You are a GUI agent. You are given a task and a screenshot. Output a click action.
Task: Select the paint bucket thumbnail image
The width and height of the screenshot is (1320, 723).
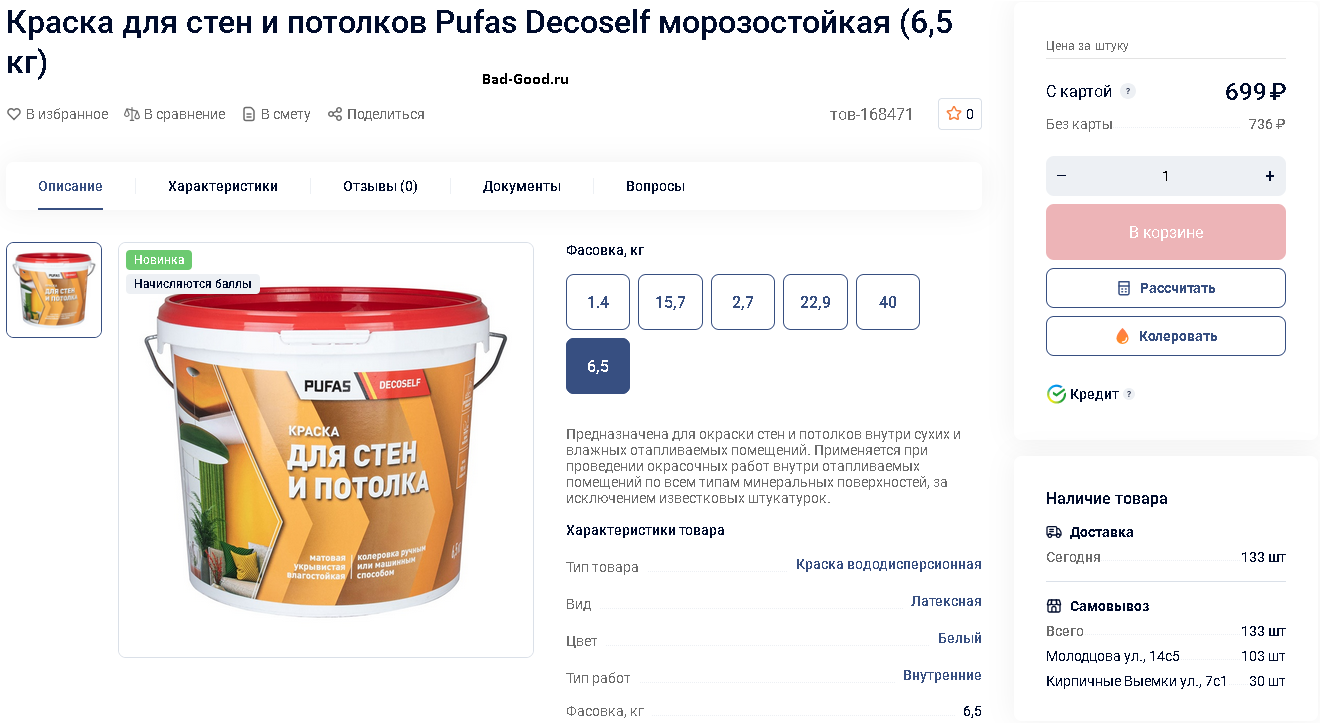point(54,290)
